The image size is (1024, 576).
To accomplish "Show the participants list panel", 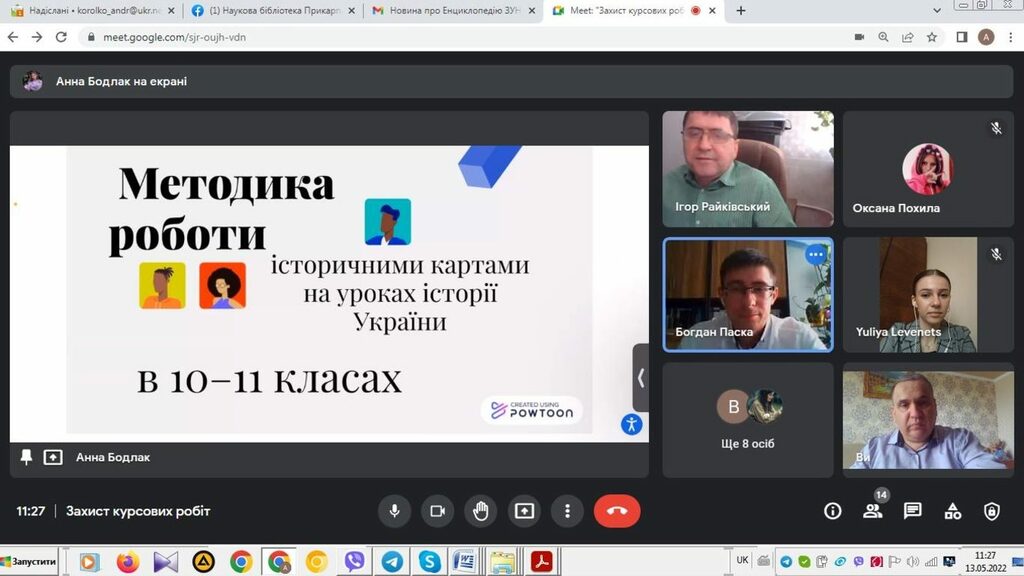I will [872, 511].
